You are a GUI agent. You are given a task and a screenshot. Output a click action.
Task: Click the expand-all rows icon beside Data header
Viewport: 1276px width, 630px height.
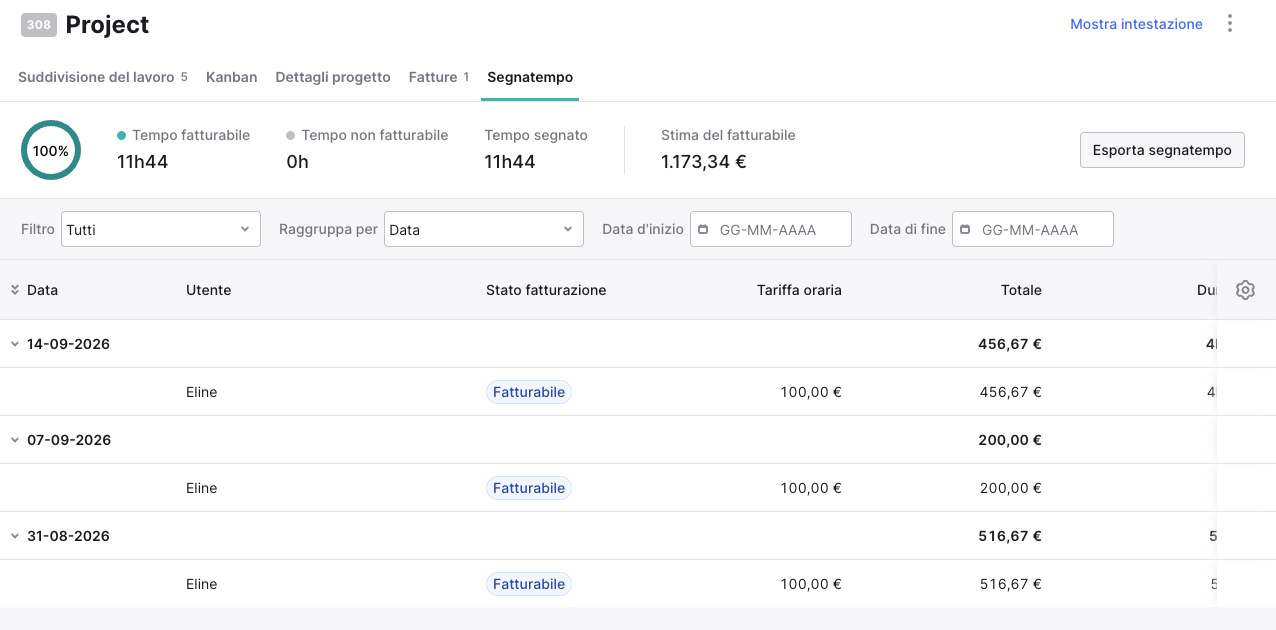(x=15, y=290)
